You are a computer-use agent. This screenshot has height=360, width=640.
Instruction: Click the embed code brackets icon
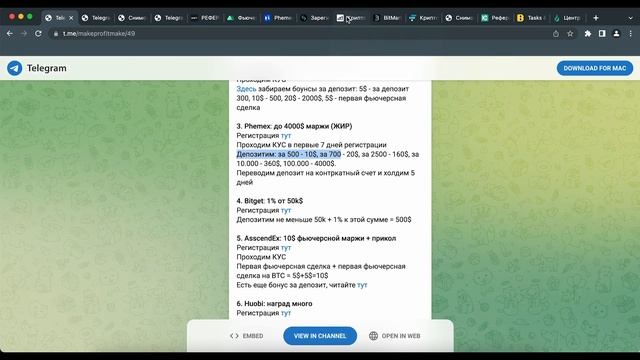pyautogui.click(x=234, y=336)
